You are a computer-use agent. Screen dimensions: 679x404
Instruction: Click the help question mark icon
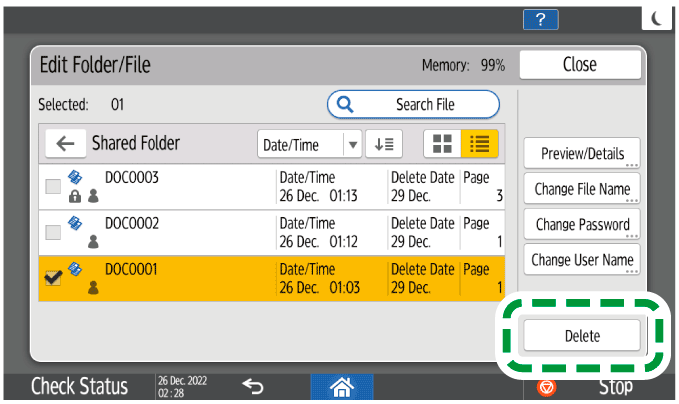tap(540, 21)
